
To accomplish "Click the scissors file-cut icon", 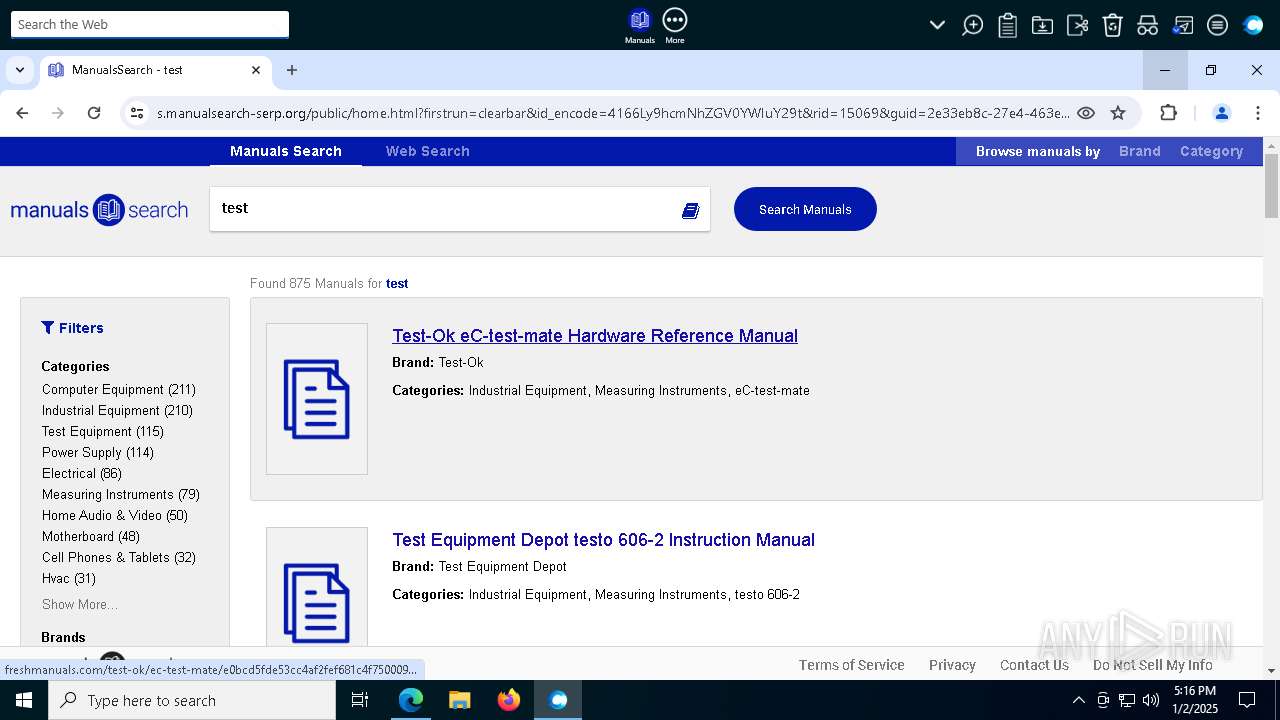I will click(1077, 26).
